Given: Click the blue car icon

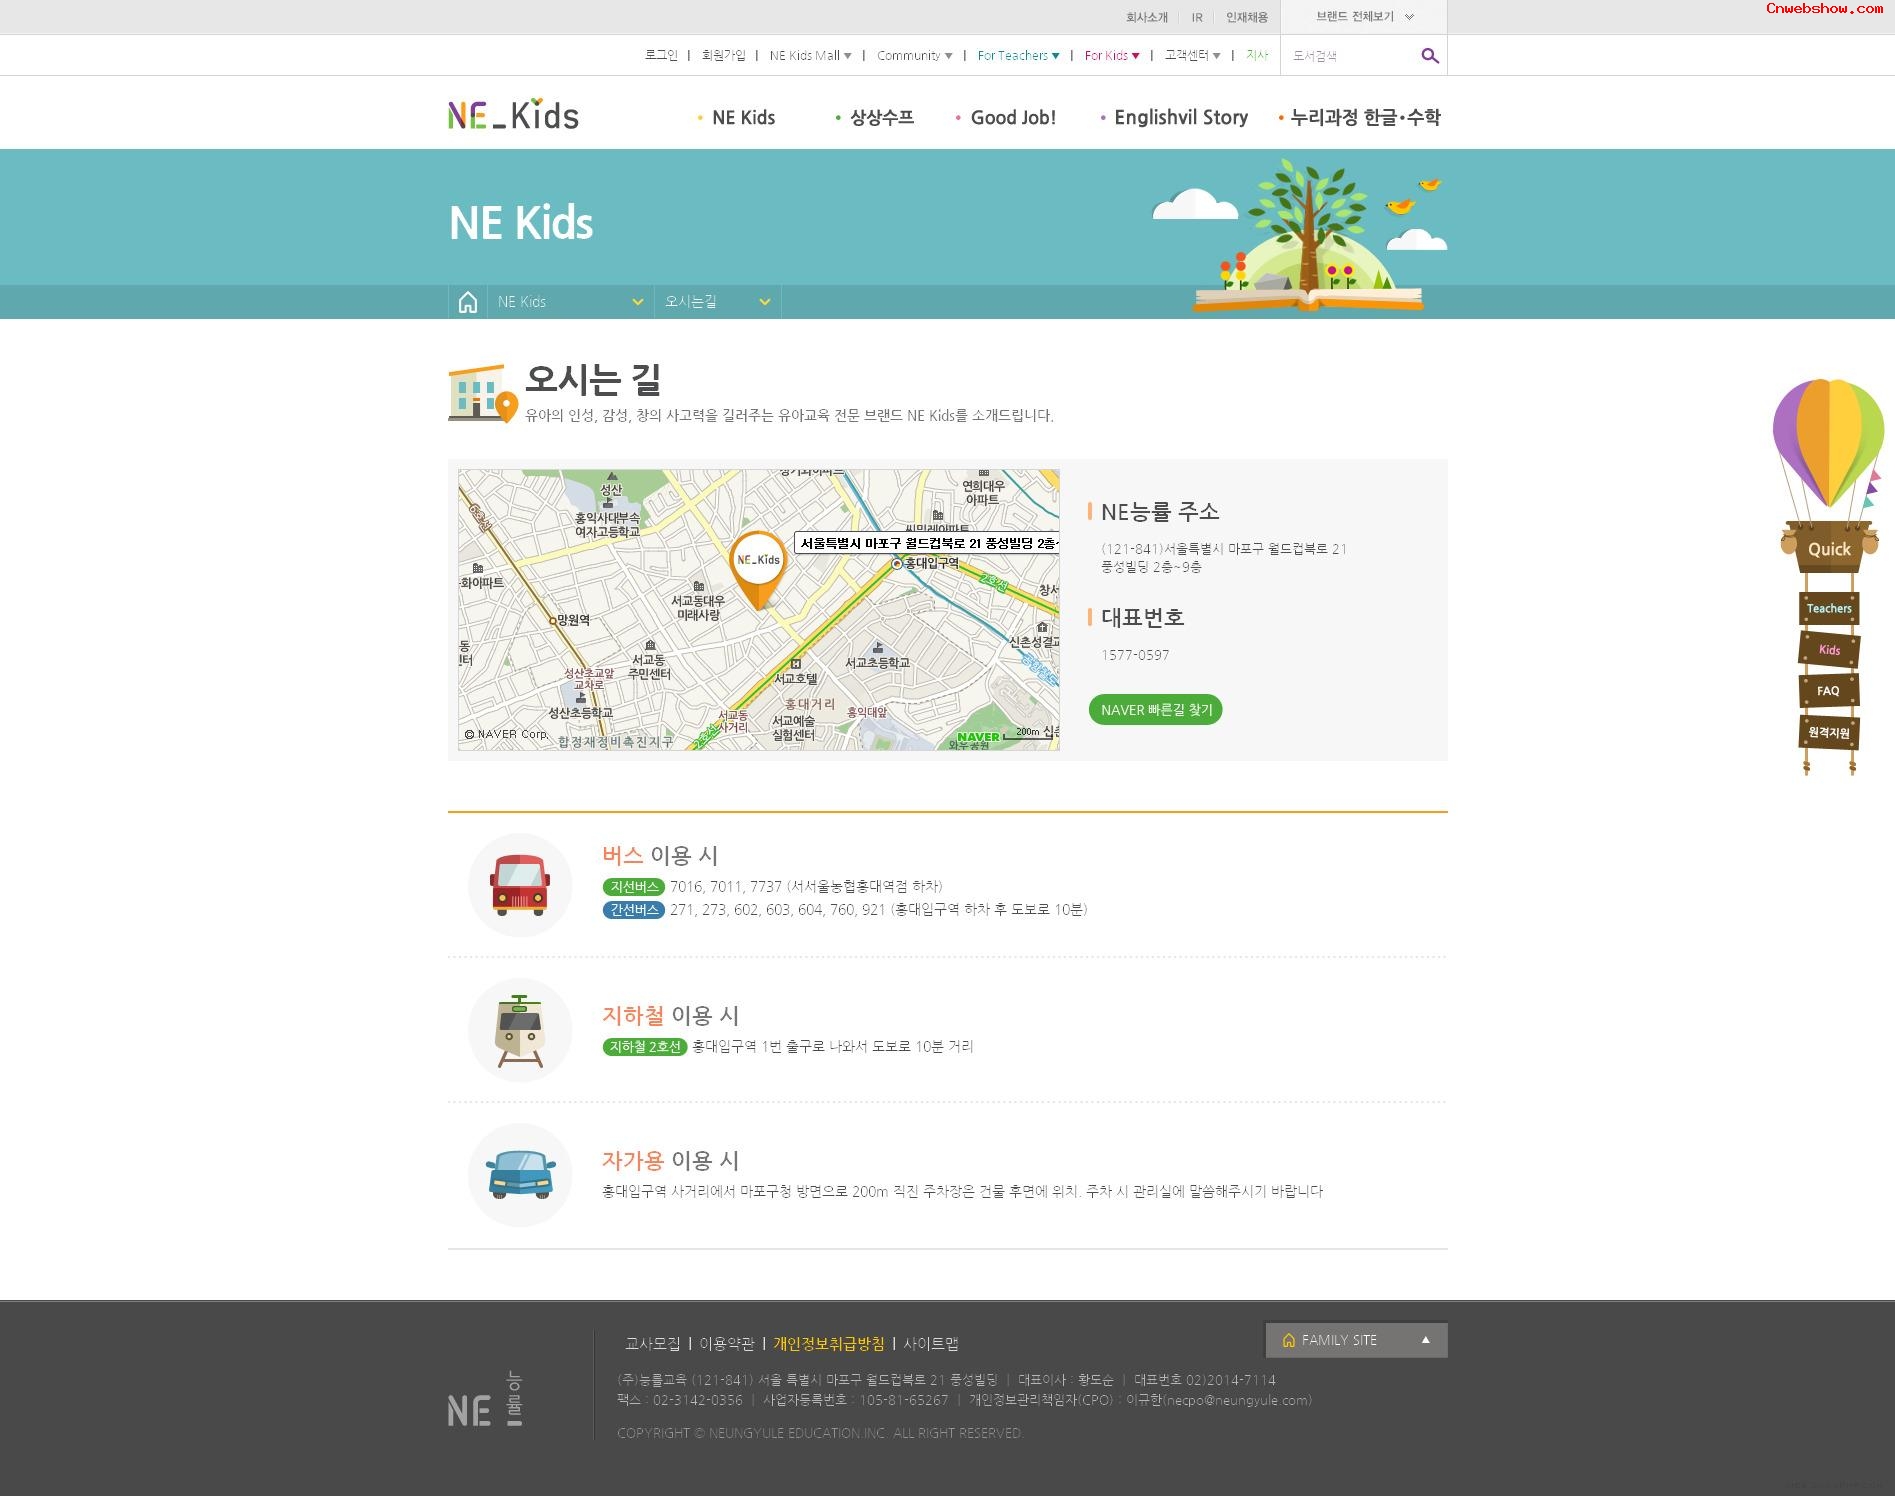Looking at the screenshot, I should tap(520, 1175).
